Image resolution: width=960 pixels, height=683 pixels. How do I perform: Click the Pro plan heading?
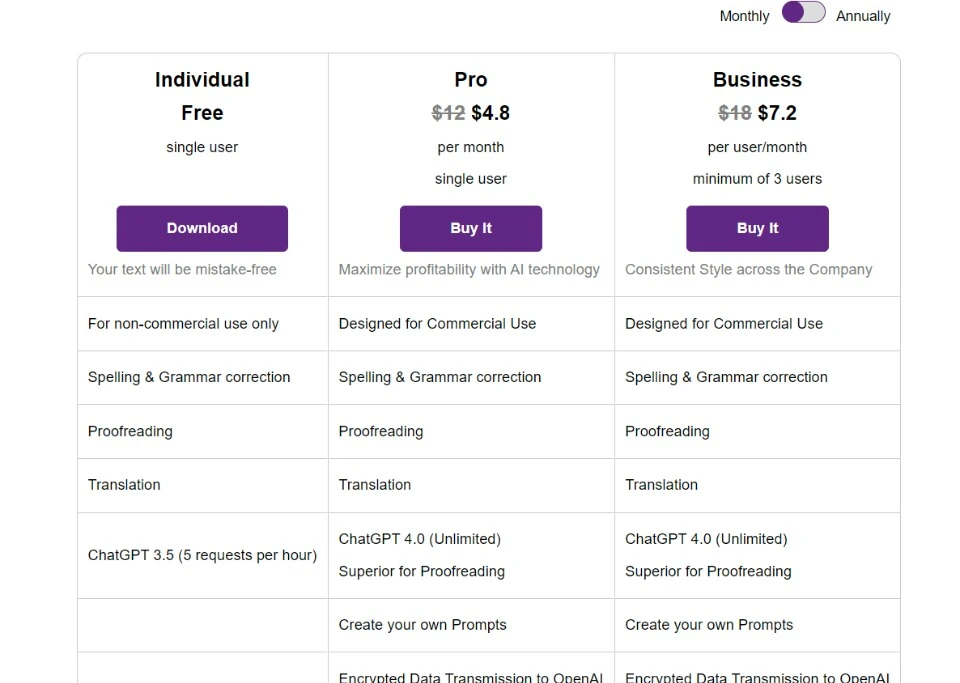[x=471, y=80]
